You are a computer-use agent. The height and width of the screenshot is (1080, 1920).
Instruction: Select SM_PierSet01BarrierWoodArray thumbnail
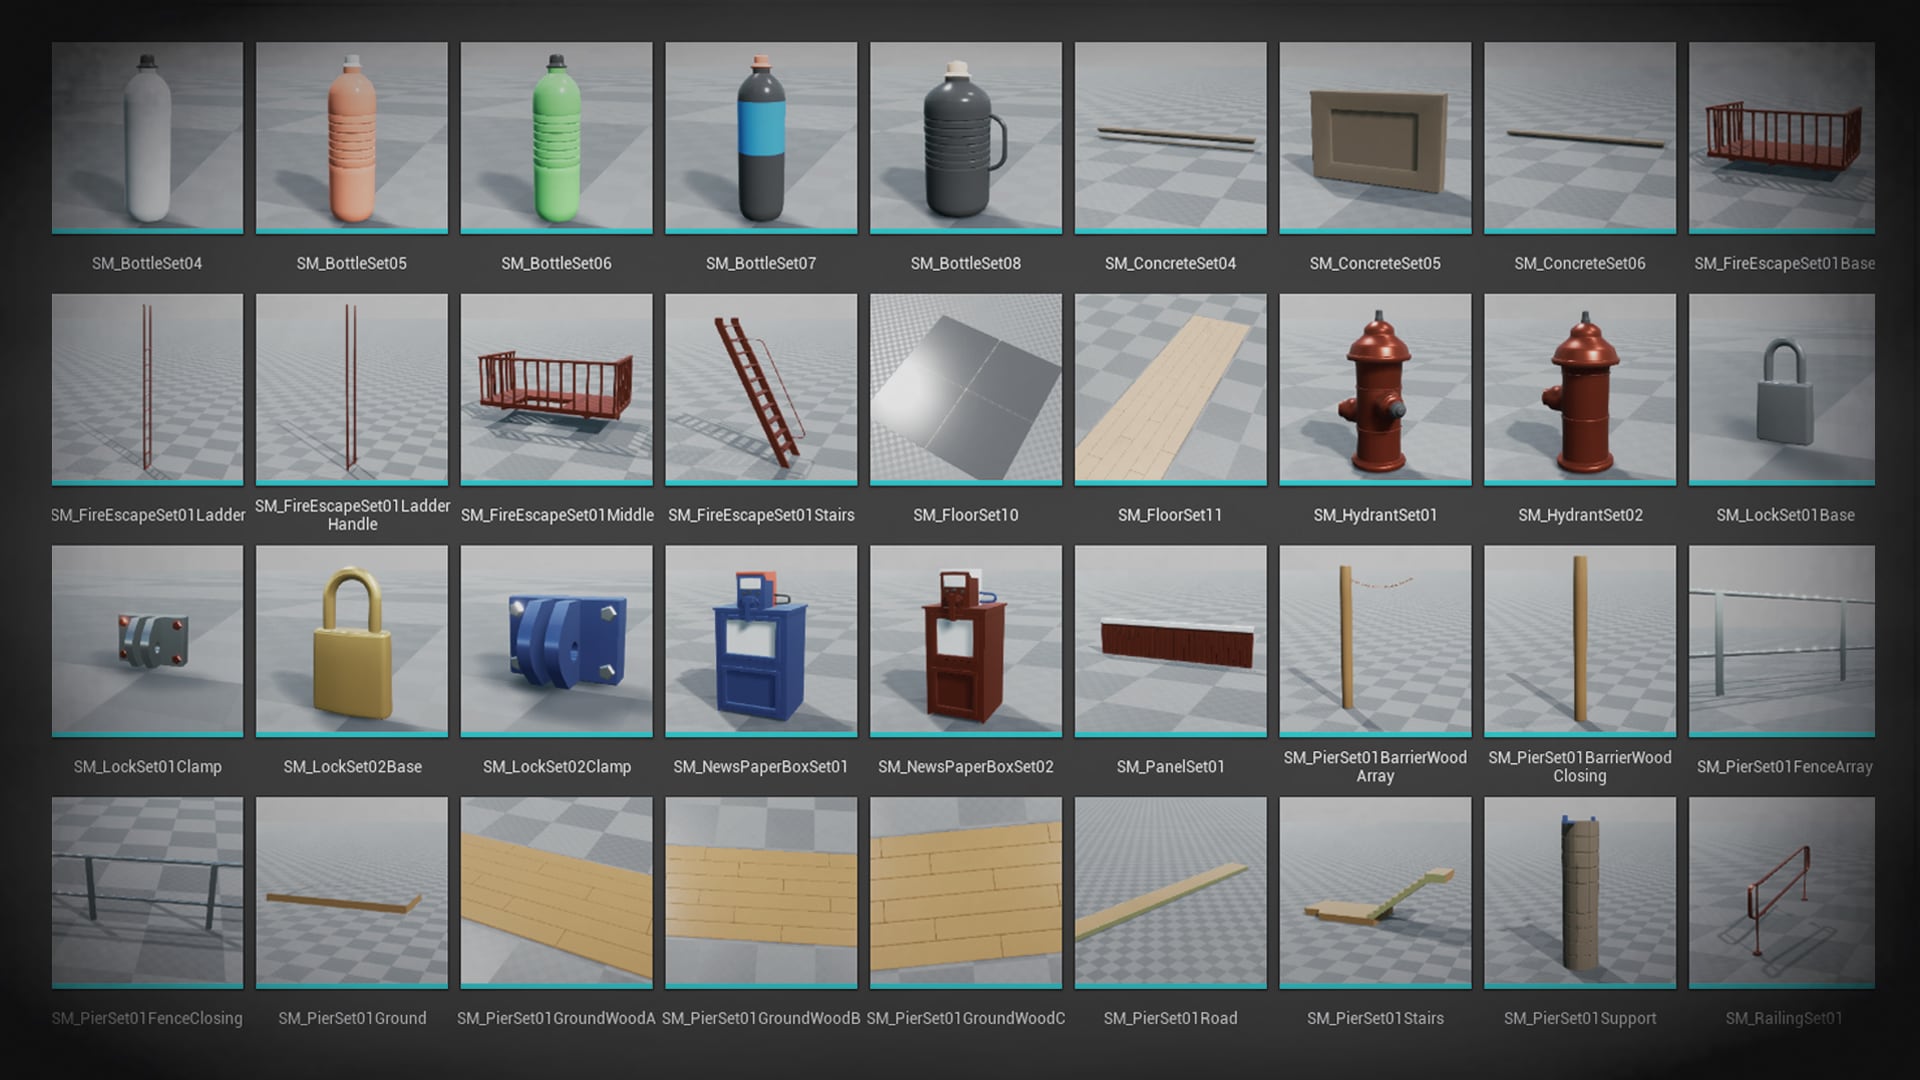[x=1375, y=641]
